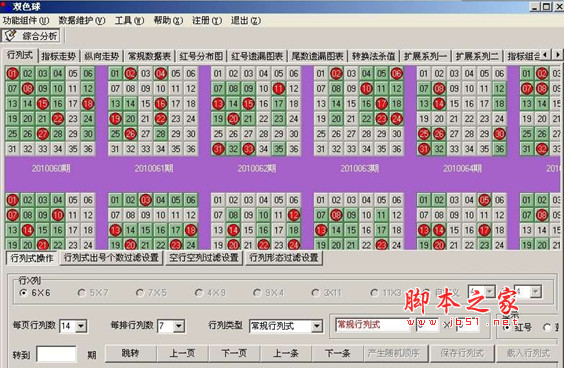Click the 2010063期 label
The width and height of the screenshot is (565, 368).
[x=360, y=168]
